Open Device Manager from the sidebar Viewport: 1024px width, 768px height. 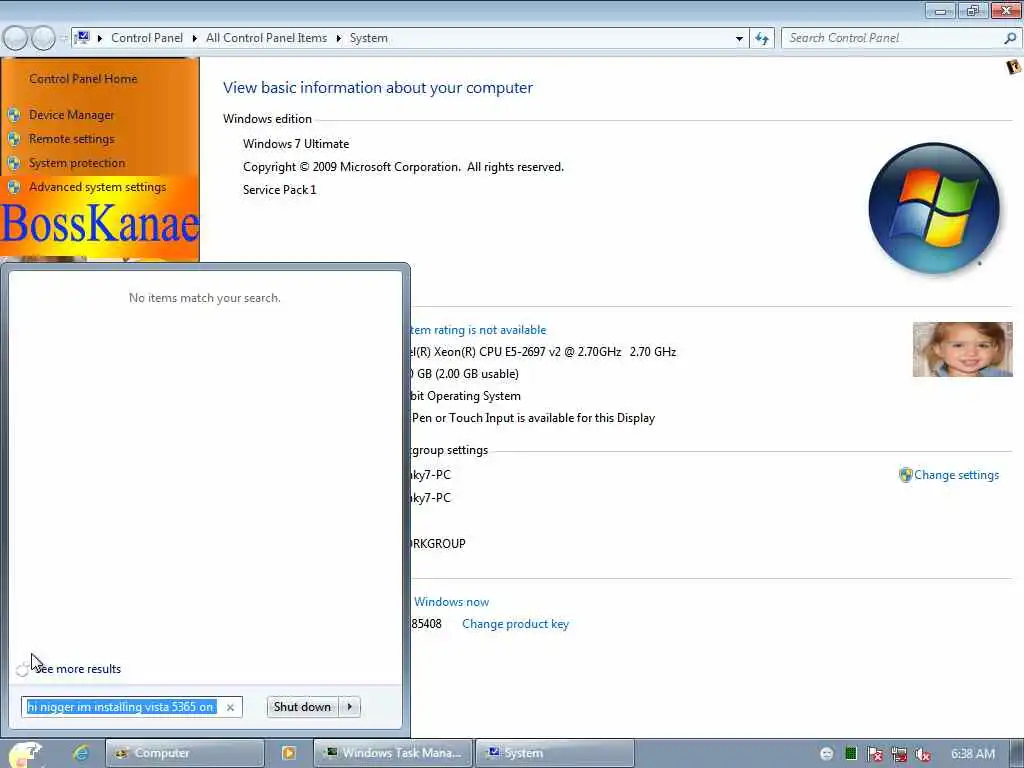(71, 115)
